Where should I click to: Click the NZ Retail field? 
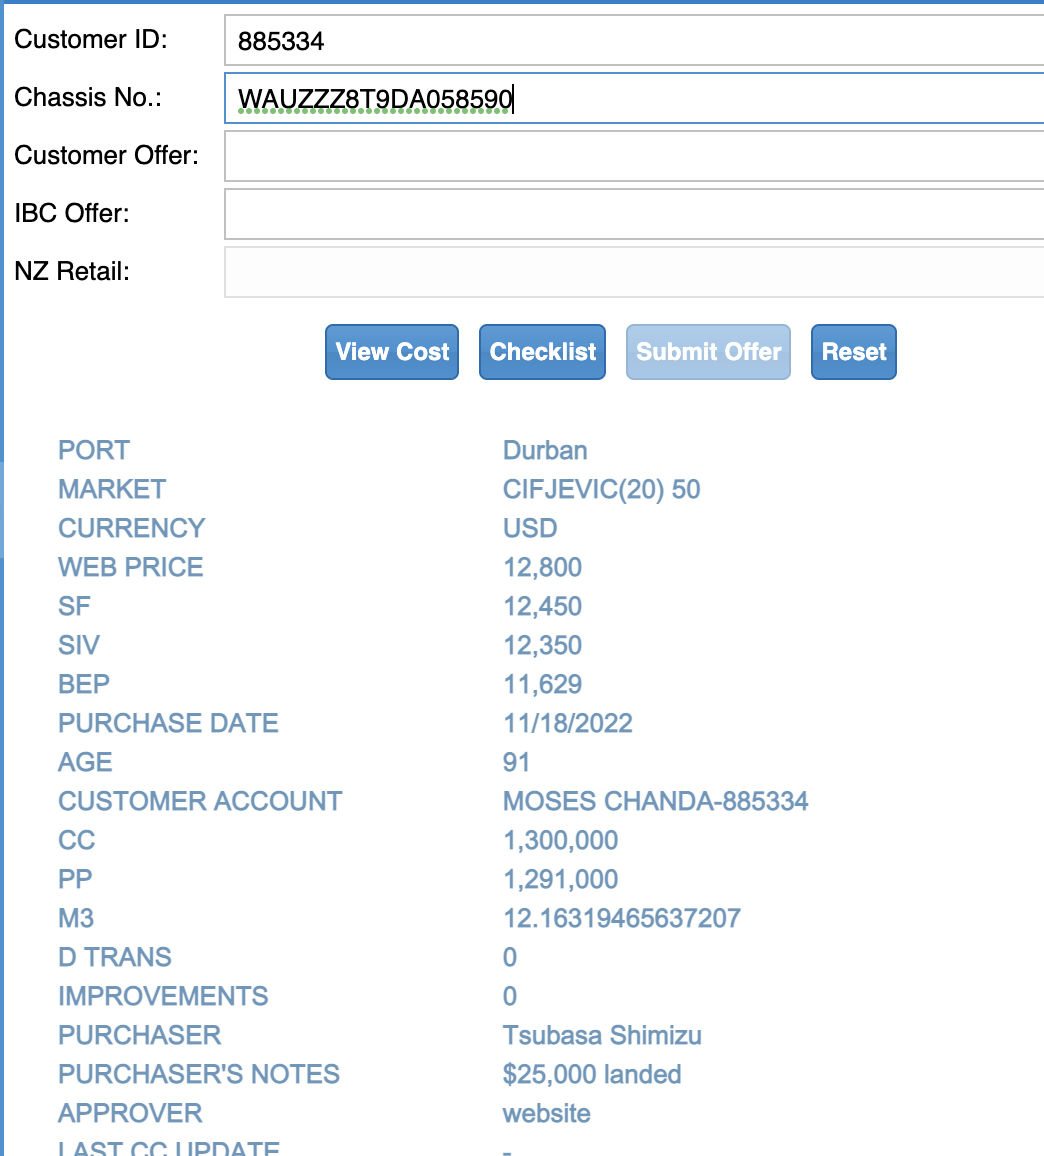coord(634,272)
